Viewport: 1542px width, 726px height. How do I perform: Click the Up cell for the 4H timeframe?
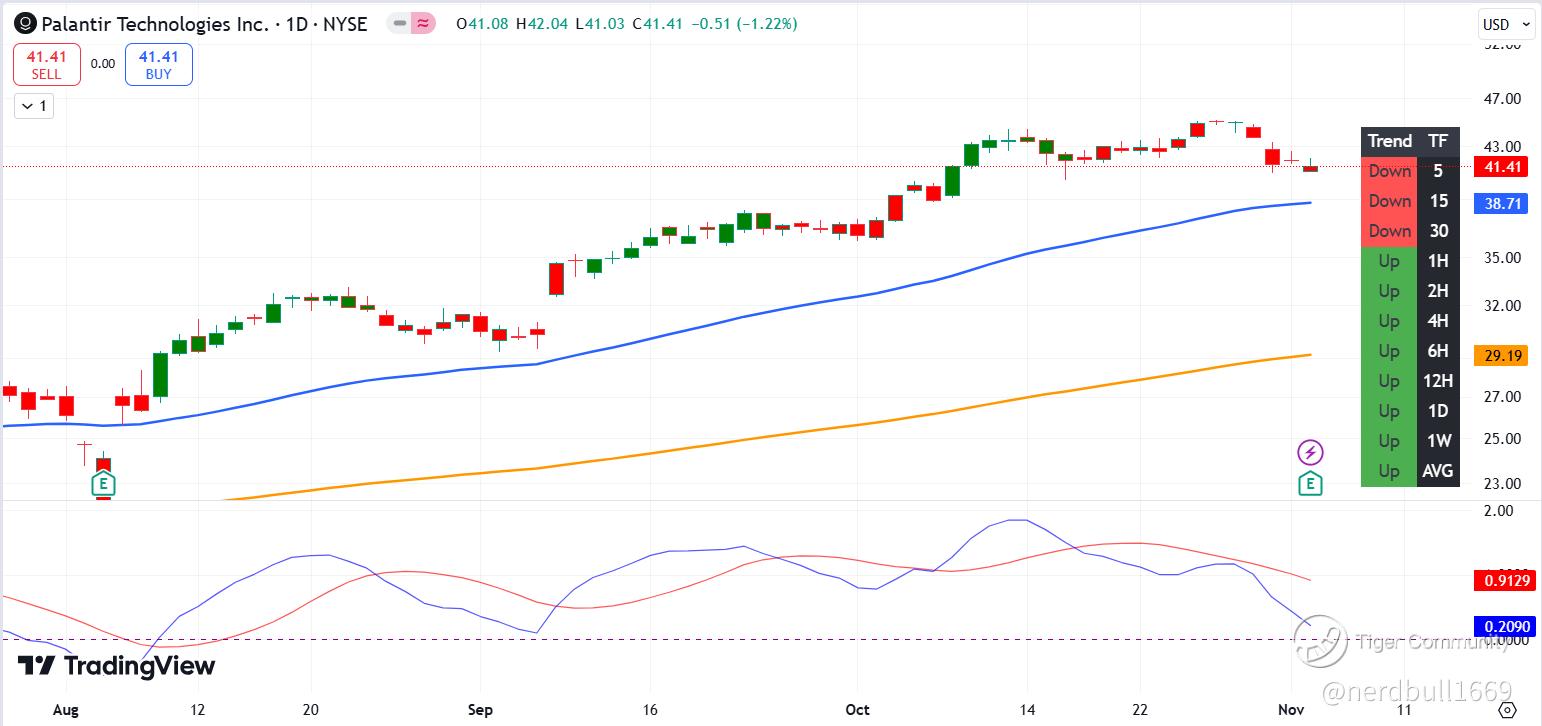pos(1389,321)
